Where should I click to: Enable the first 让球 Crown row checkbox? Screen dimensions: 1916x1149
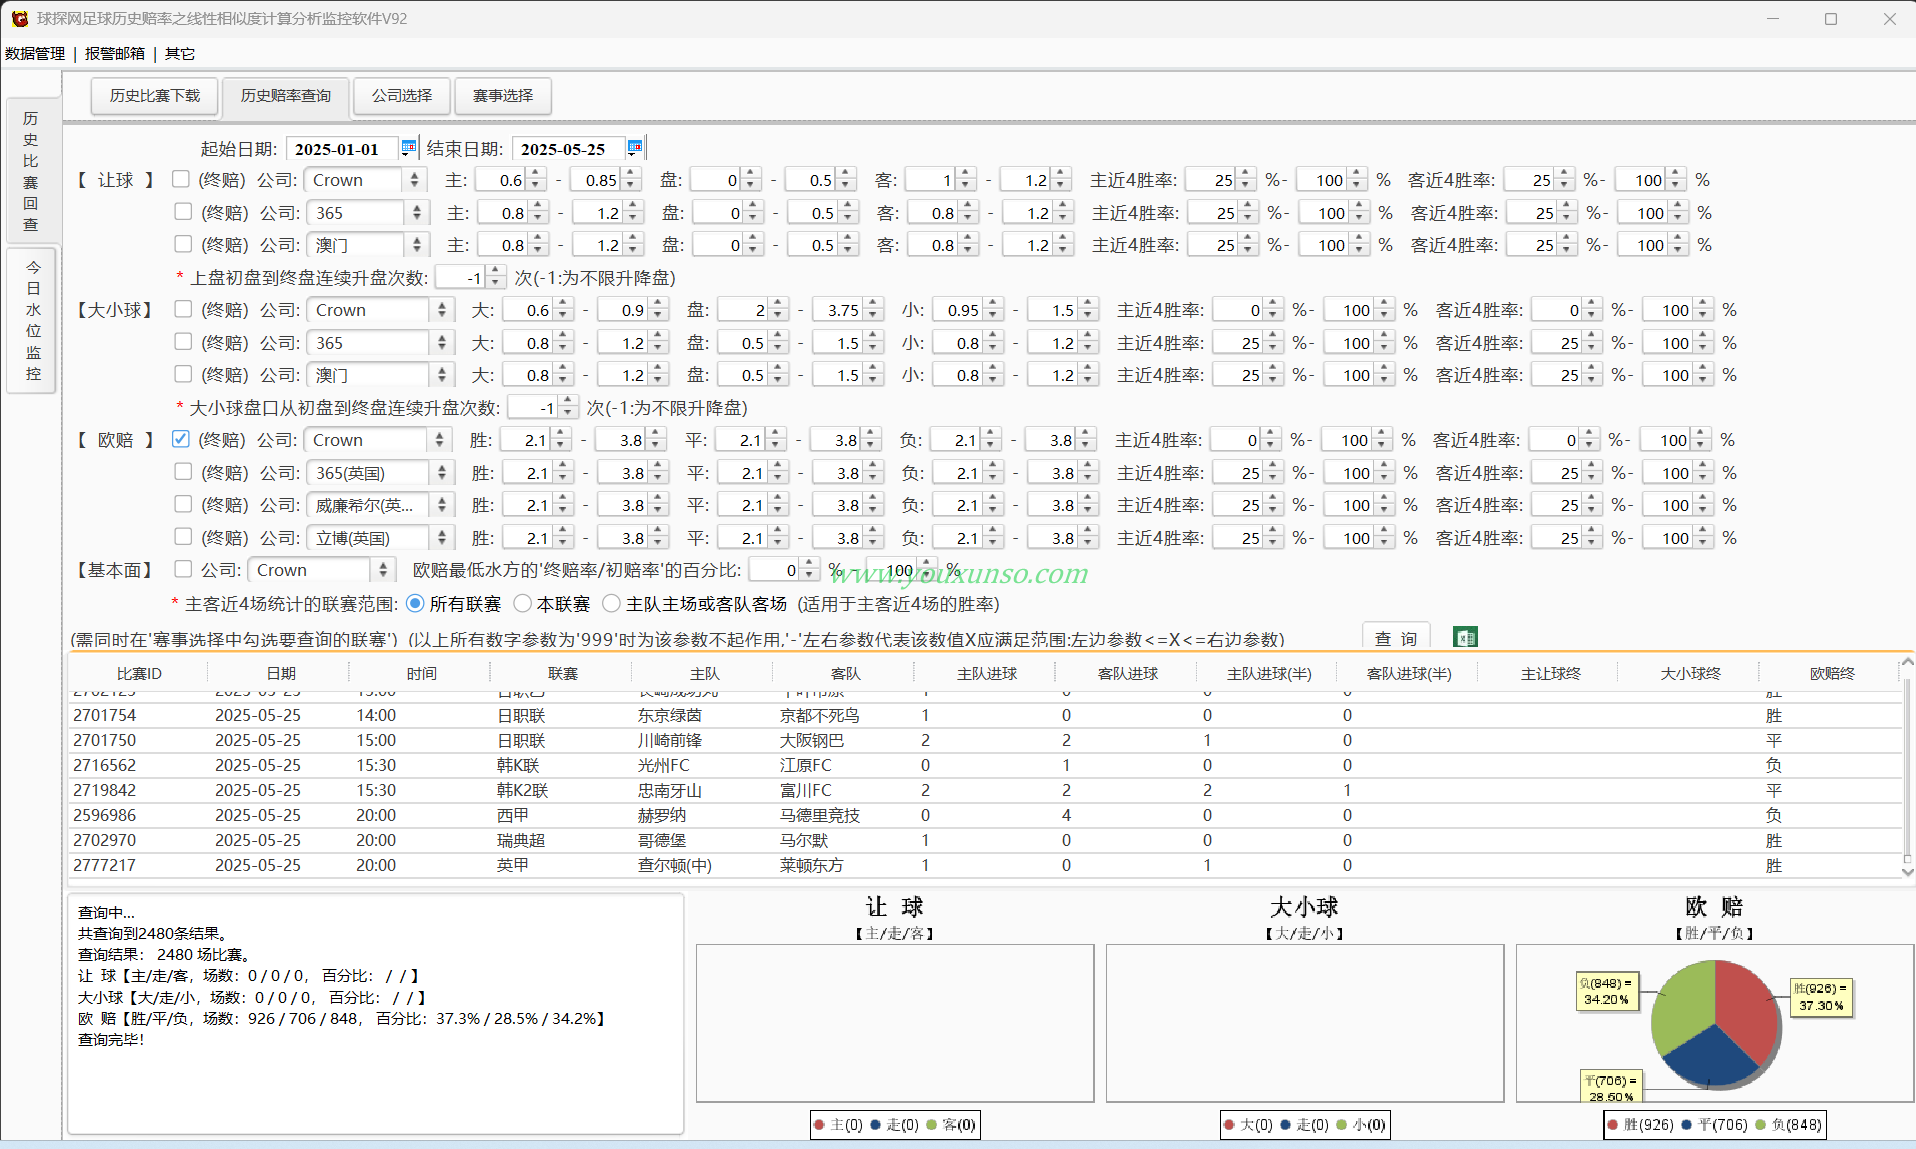point(181,179)
